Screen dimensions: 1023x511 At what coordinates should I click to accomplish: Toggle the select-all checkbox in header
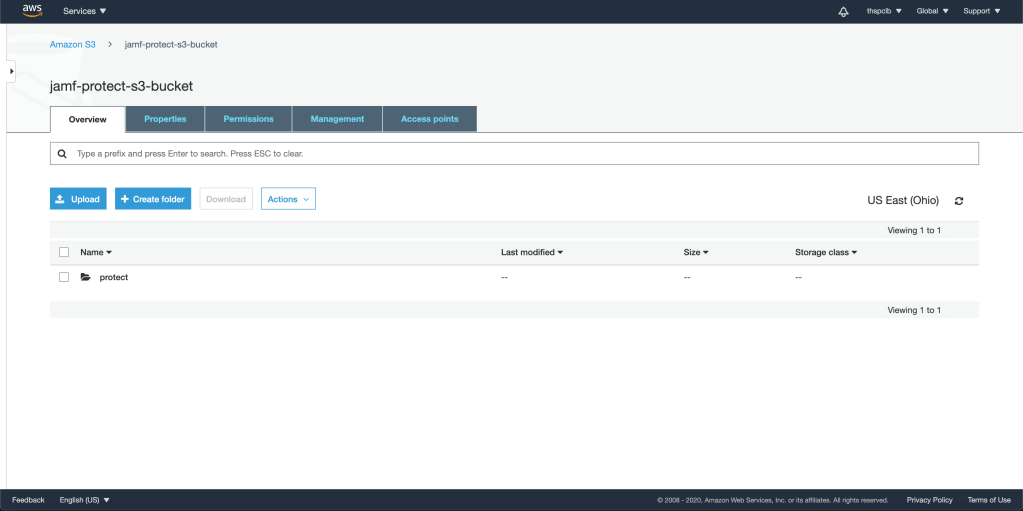coord(64,252)
